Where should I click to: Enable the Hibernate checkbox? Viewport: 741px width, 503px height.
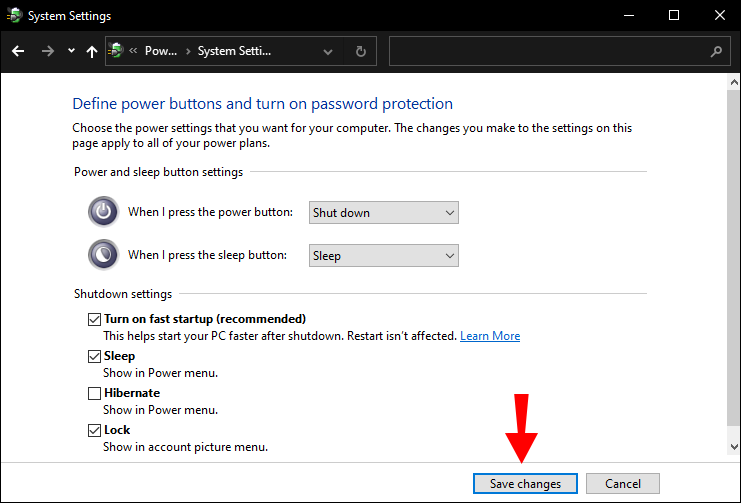[94, 393]
